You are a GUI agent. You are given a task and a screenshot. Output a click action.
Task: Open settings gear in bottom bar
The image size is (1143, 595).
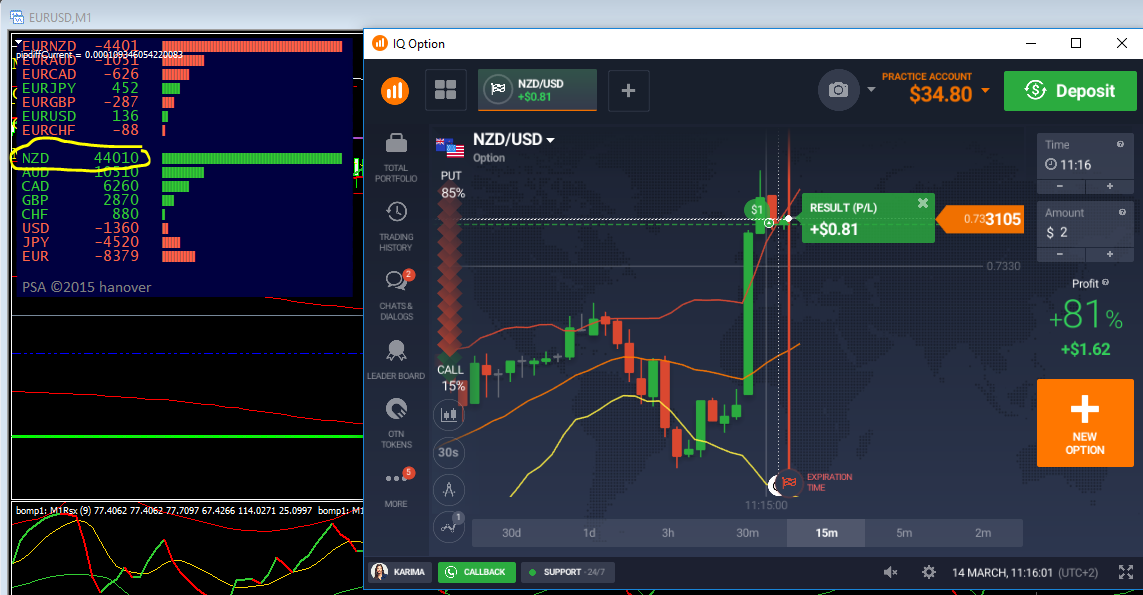[929, 572]
